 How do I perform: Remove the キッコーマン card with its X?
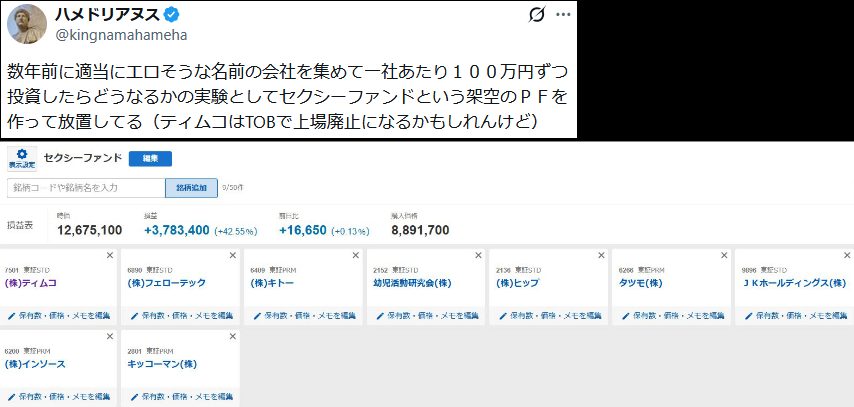(233, 338)
